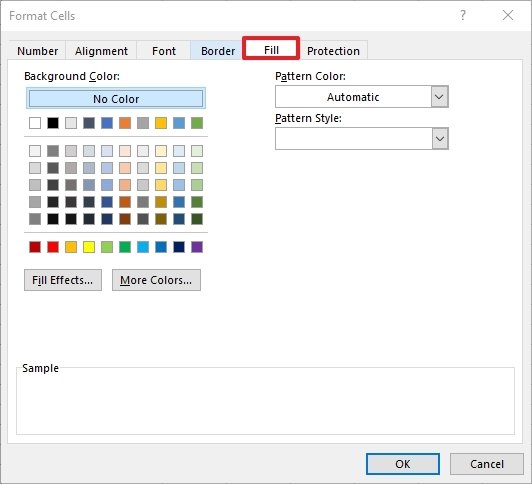Select the purple standard color swatch
The image size is (532, 484).
[x=197, y=247]
